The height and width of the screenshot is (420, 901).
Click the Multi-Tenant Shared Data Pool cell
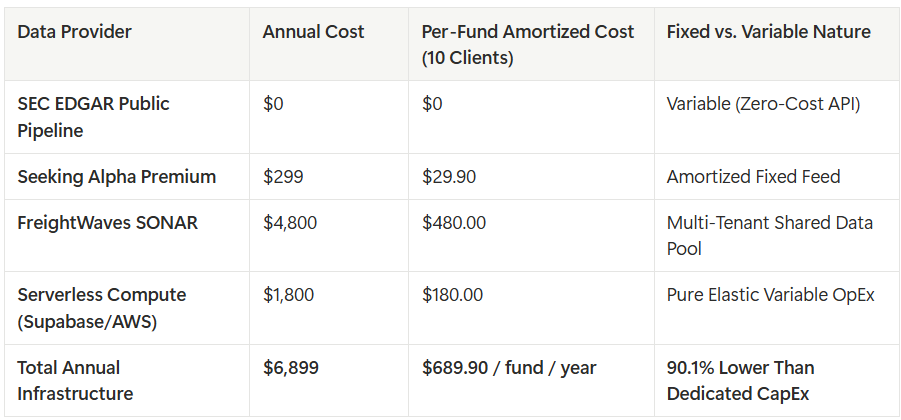(x=770, y=236)
